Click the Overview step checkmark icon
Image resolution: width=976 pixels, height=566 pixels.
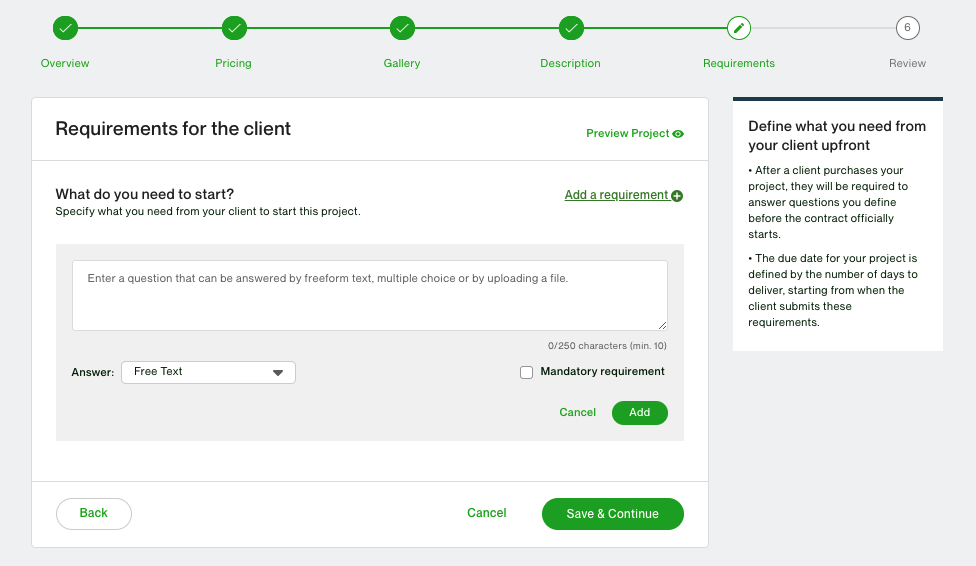click(x=65, y=28)
